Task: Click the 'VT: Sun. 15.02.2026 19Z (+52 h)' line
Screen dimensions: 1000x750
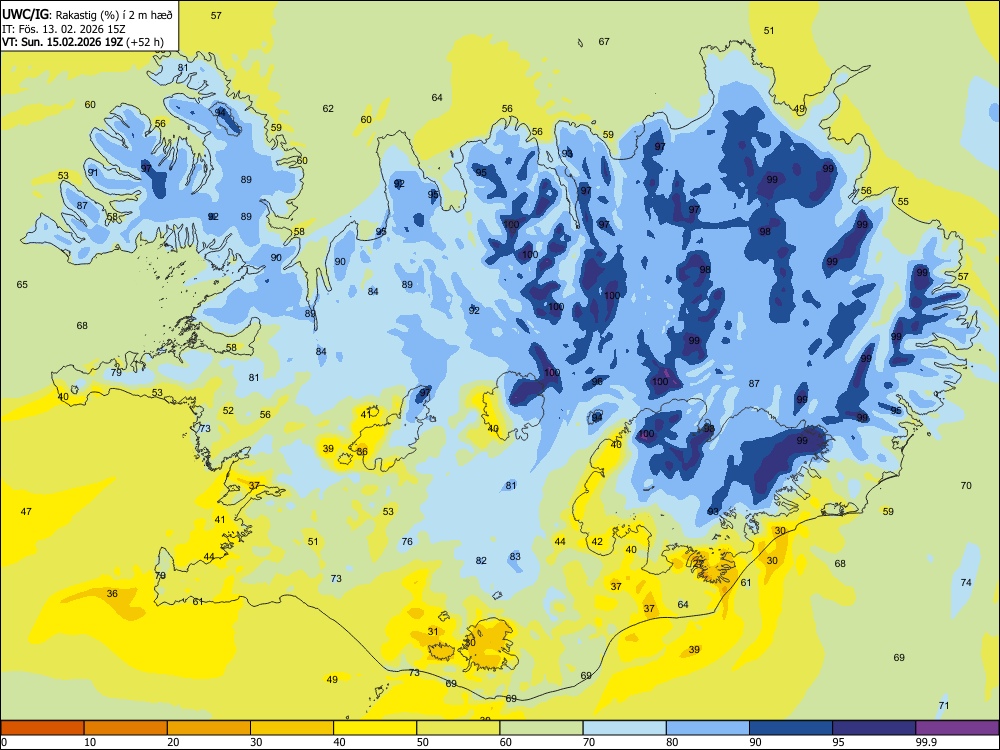Action: [x=82, y=42]
